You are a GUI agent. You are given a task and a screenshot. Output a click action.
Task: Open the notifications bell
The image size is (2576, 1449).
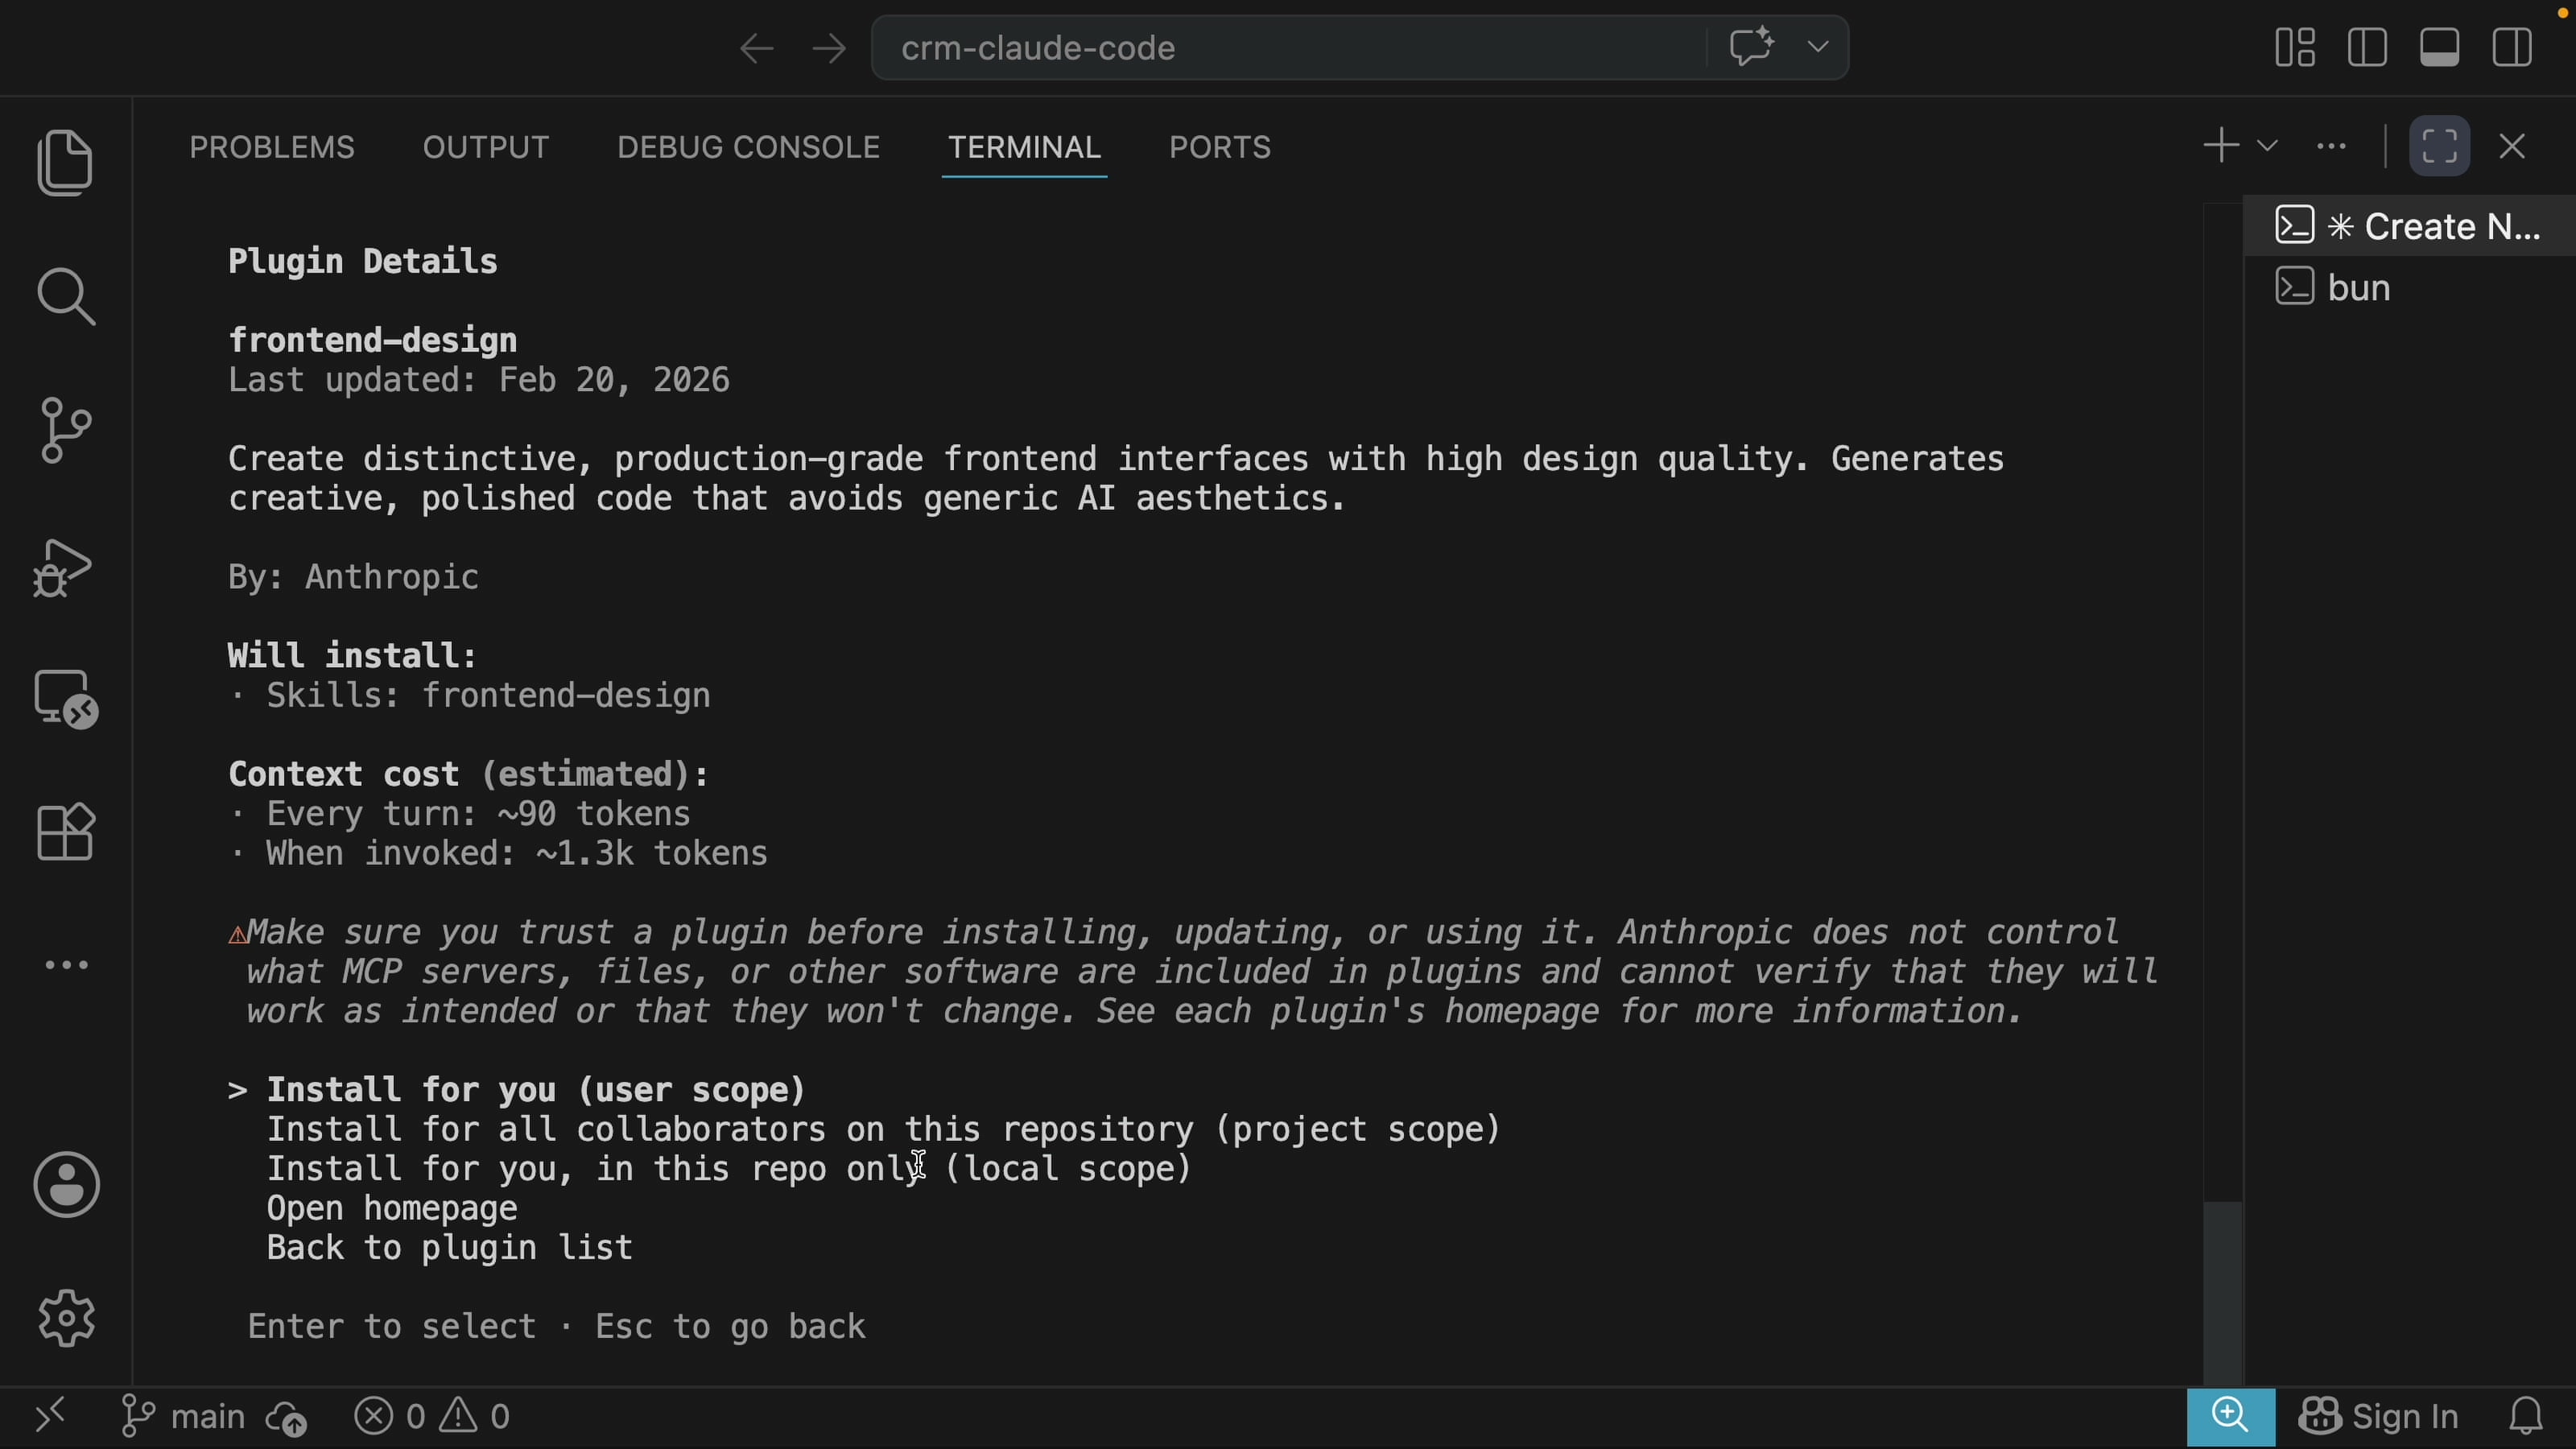(x=2525, y=1416)
